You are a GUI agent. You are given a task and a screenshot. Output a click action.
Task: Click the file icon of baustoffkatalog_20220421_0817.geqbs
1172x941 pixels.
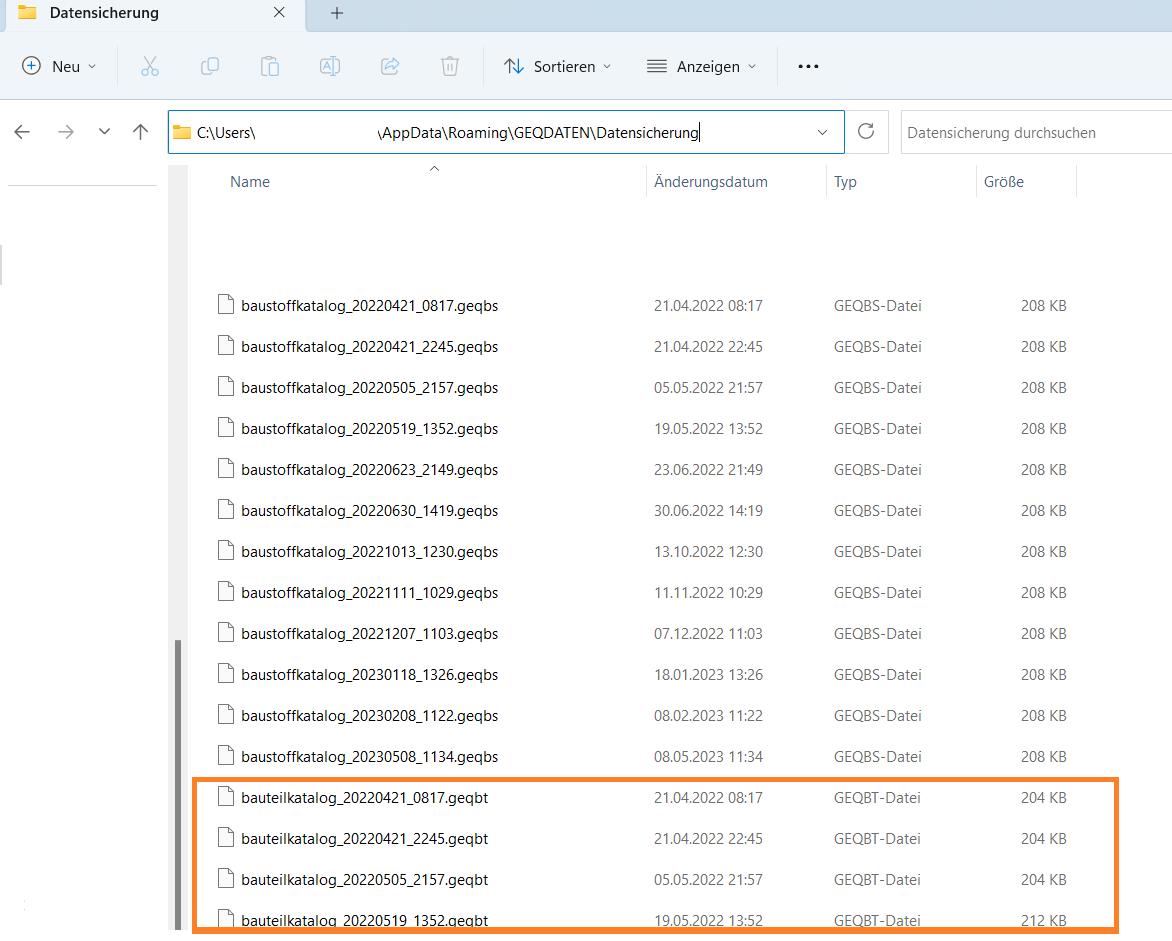pos(226,304)
